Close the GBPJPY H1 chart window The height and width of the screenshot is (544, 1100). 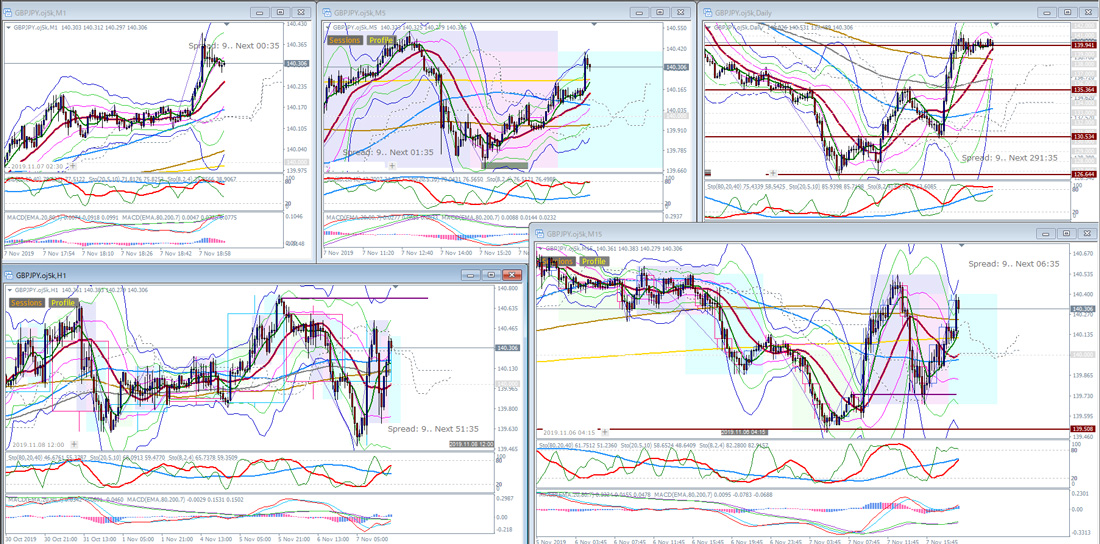pos(511,275)
